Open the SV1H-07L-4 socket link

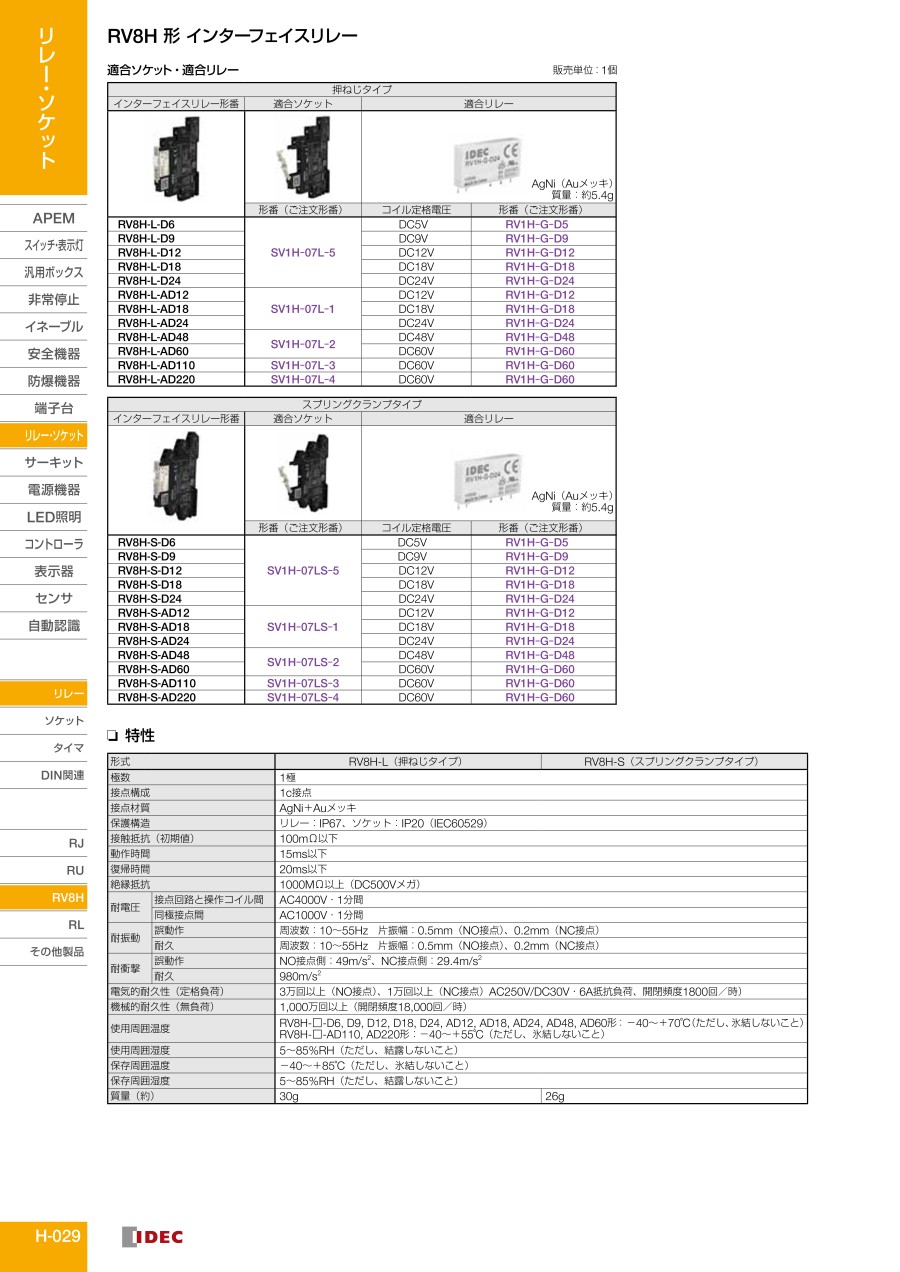point(302,379)
